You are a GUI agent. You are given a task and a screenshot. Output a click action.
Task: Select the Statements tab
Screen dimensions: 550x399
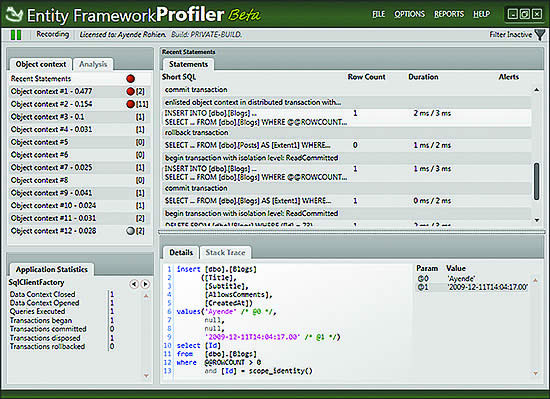click(188, 64)
